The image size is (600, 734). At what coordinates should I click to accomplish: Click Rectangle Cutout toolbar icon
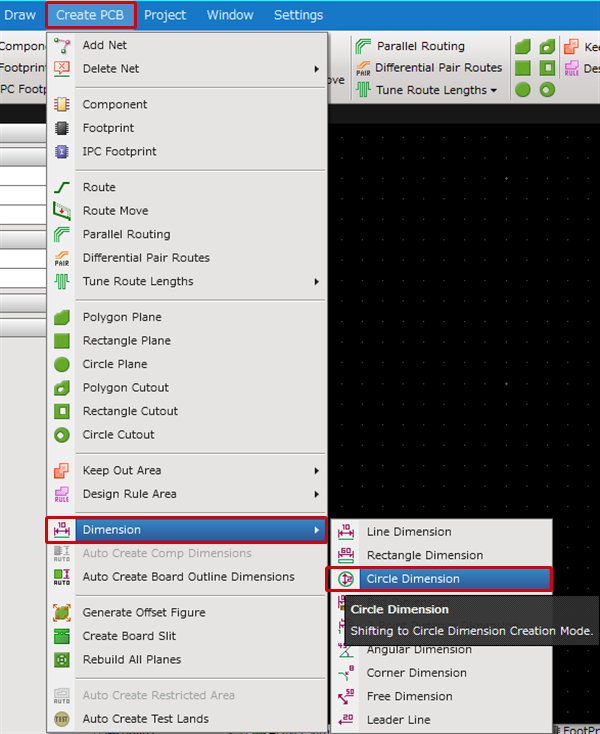click(x=547, y=68)
